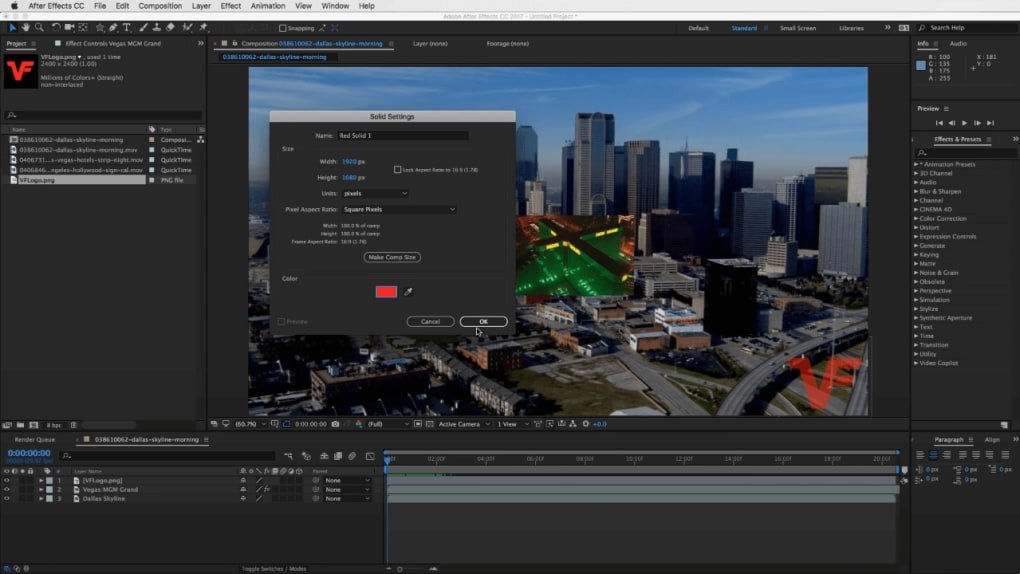
Task: Select the Hand tool in the toolbar
Action: coord(26,28)
